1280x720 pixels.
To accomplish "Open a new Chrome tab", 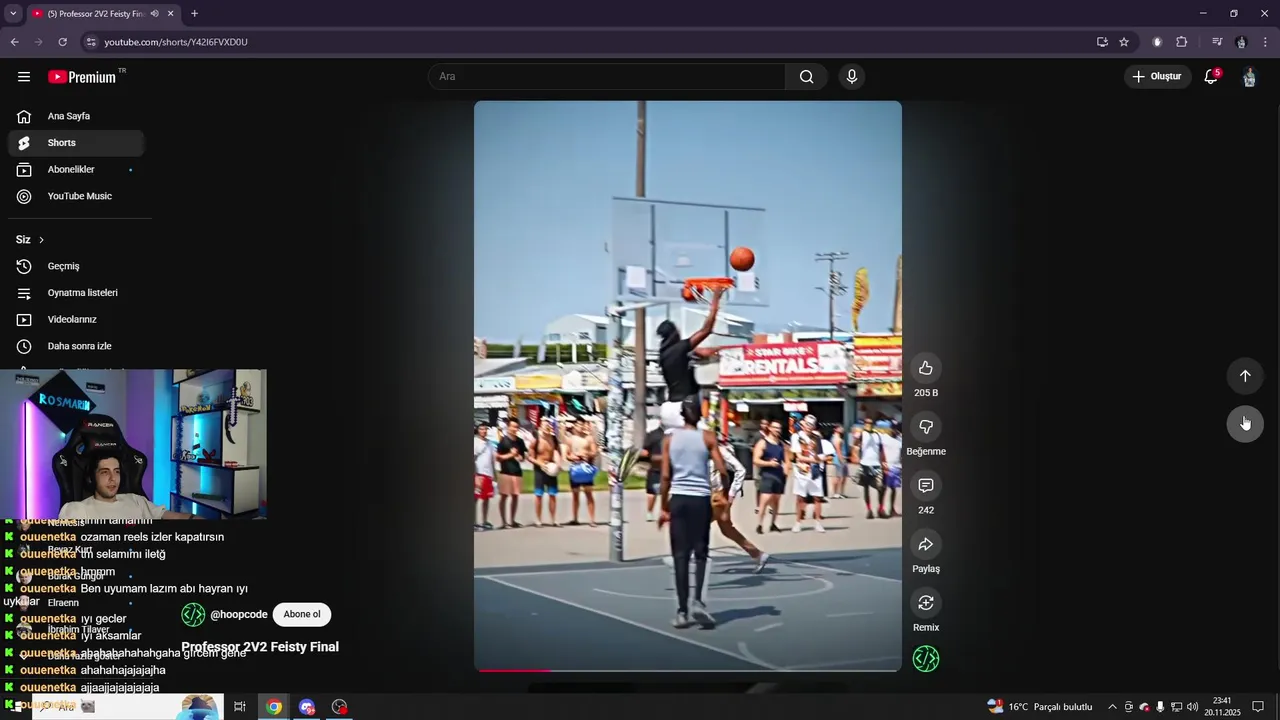I will tap(194, 14).
